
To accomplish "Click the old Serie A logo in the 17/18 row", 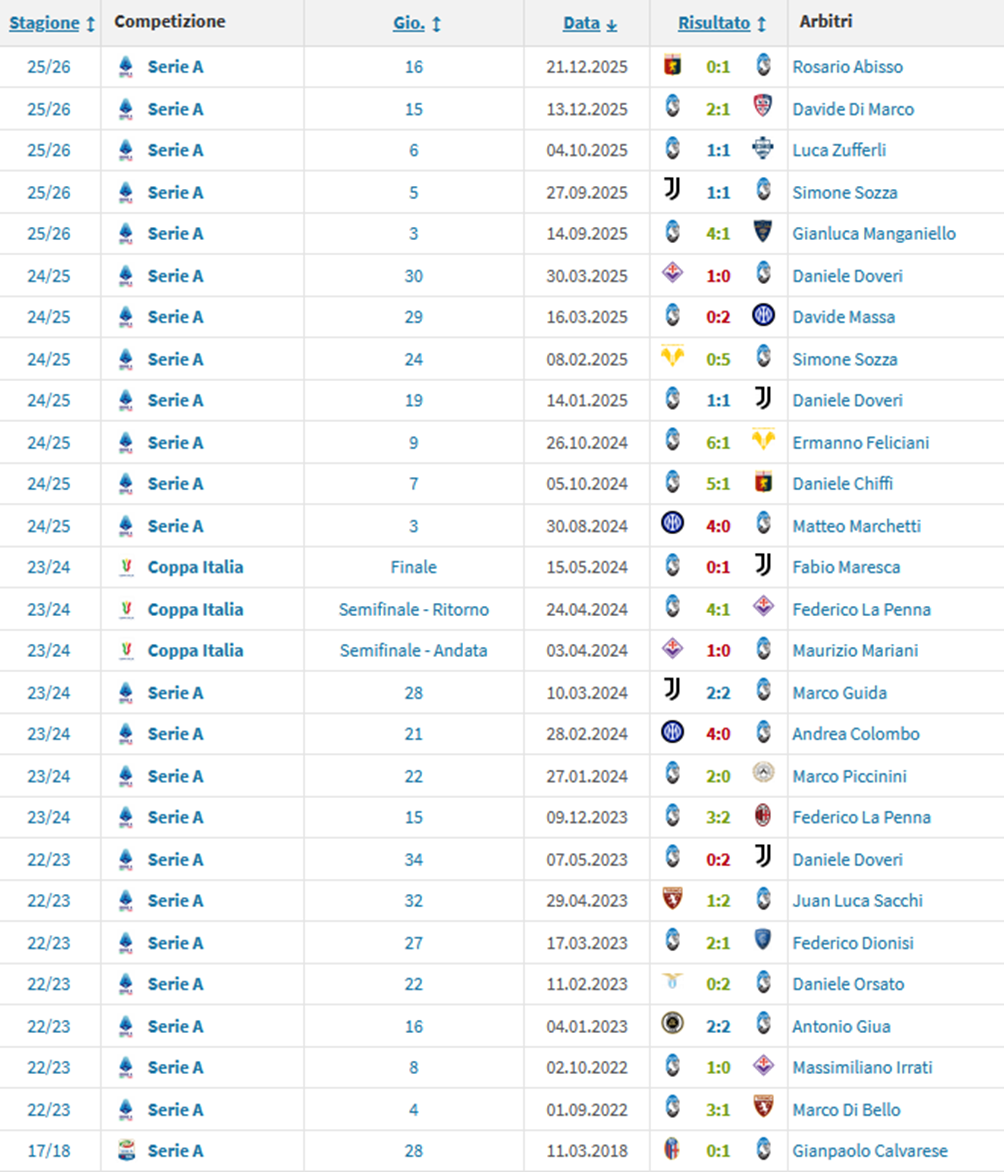I will pos(125,1150).
